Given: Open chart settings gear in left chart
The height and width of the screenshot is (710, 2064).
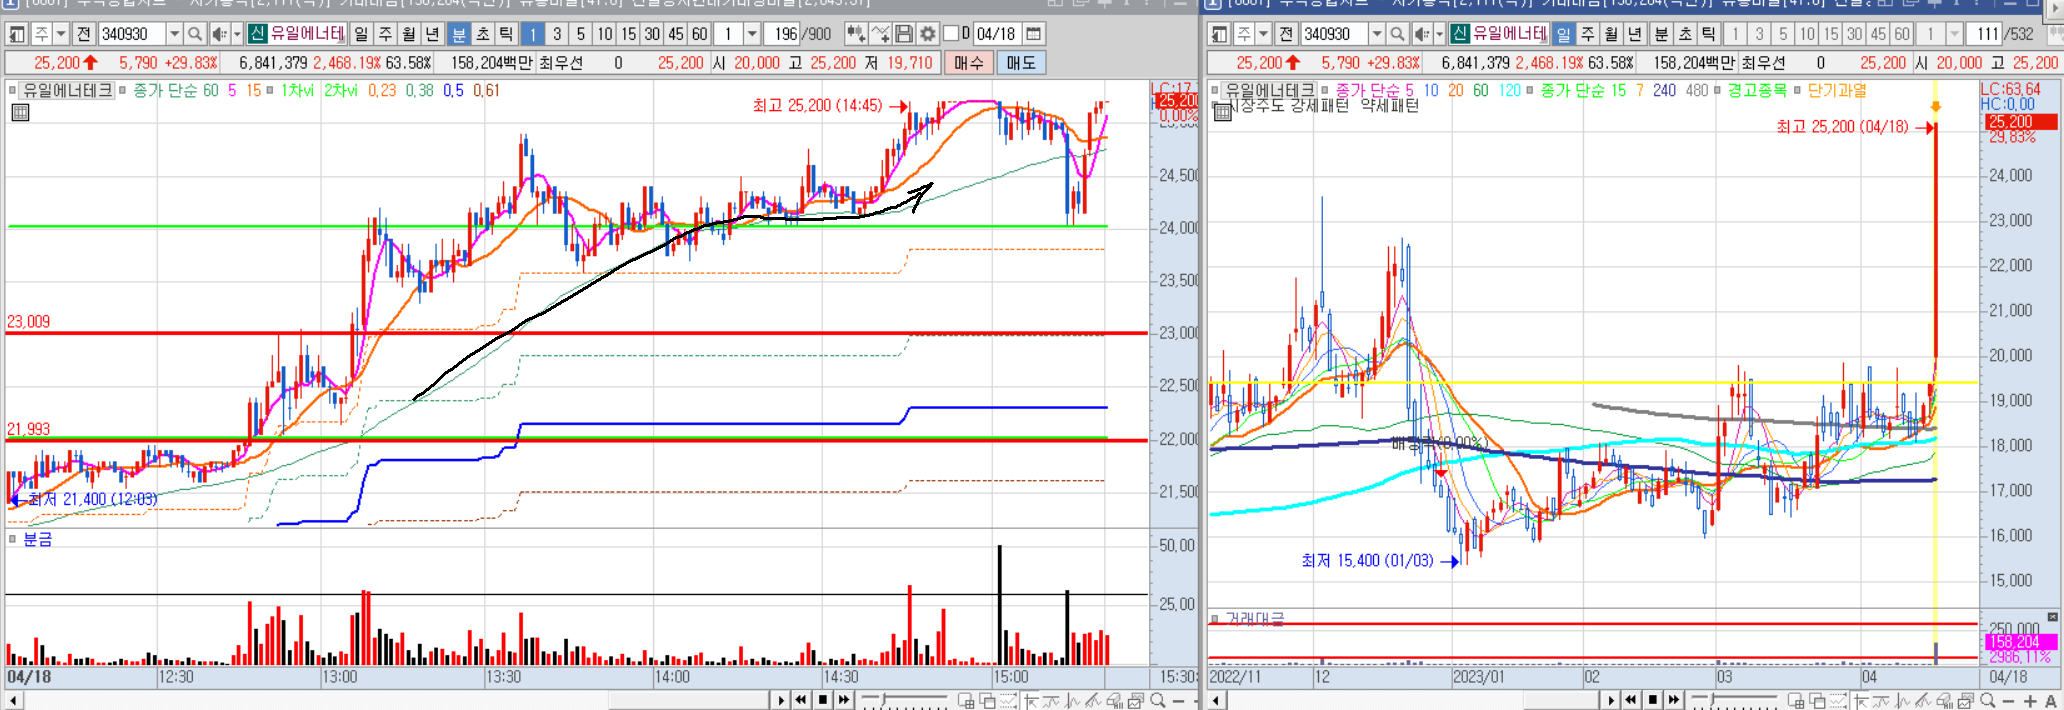Looking at the screenshot, I should pos(927,34).
